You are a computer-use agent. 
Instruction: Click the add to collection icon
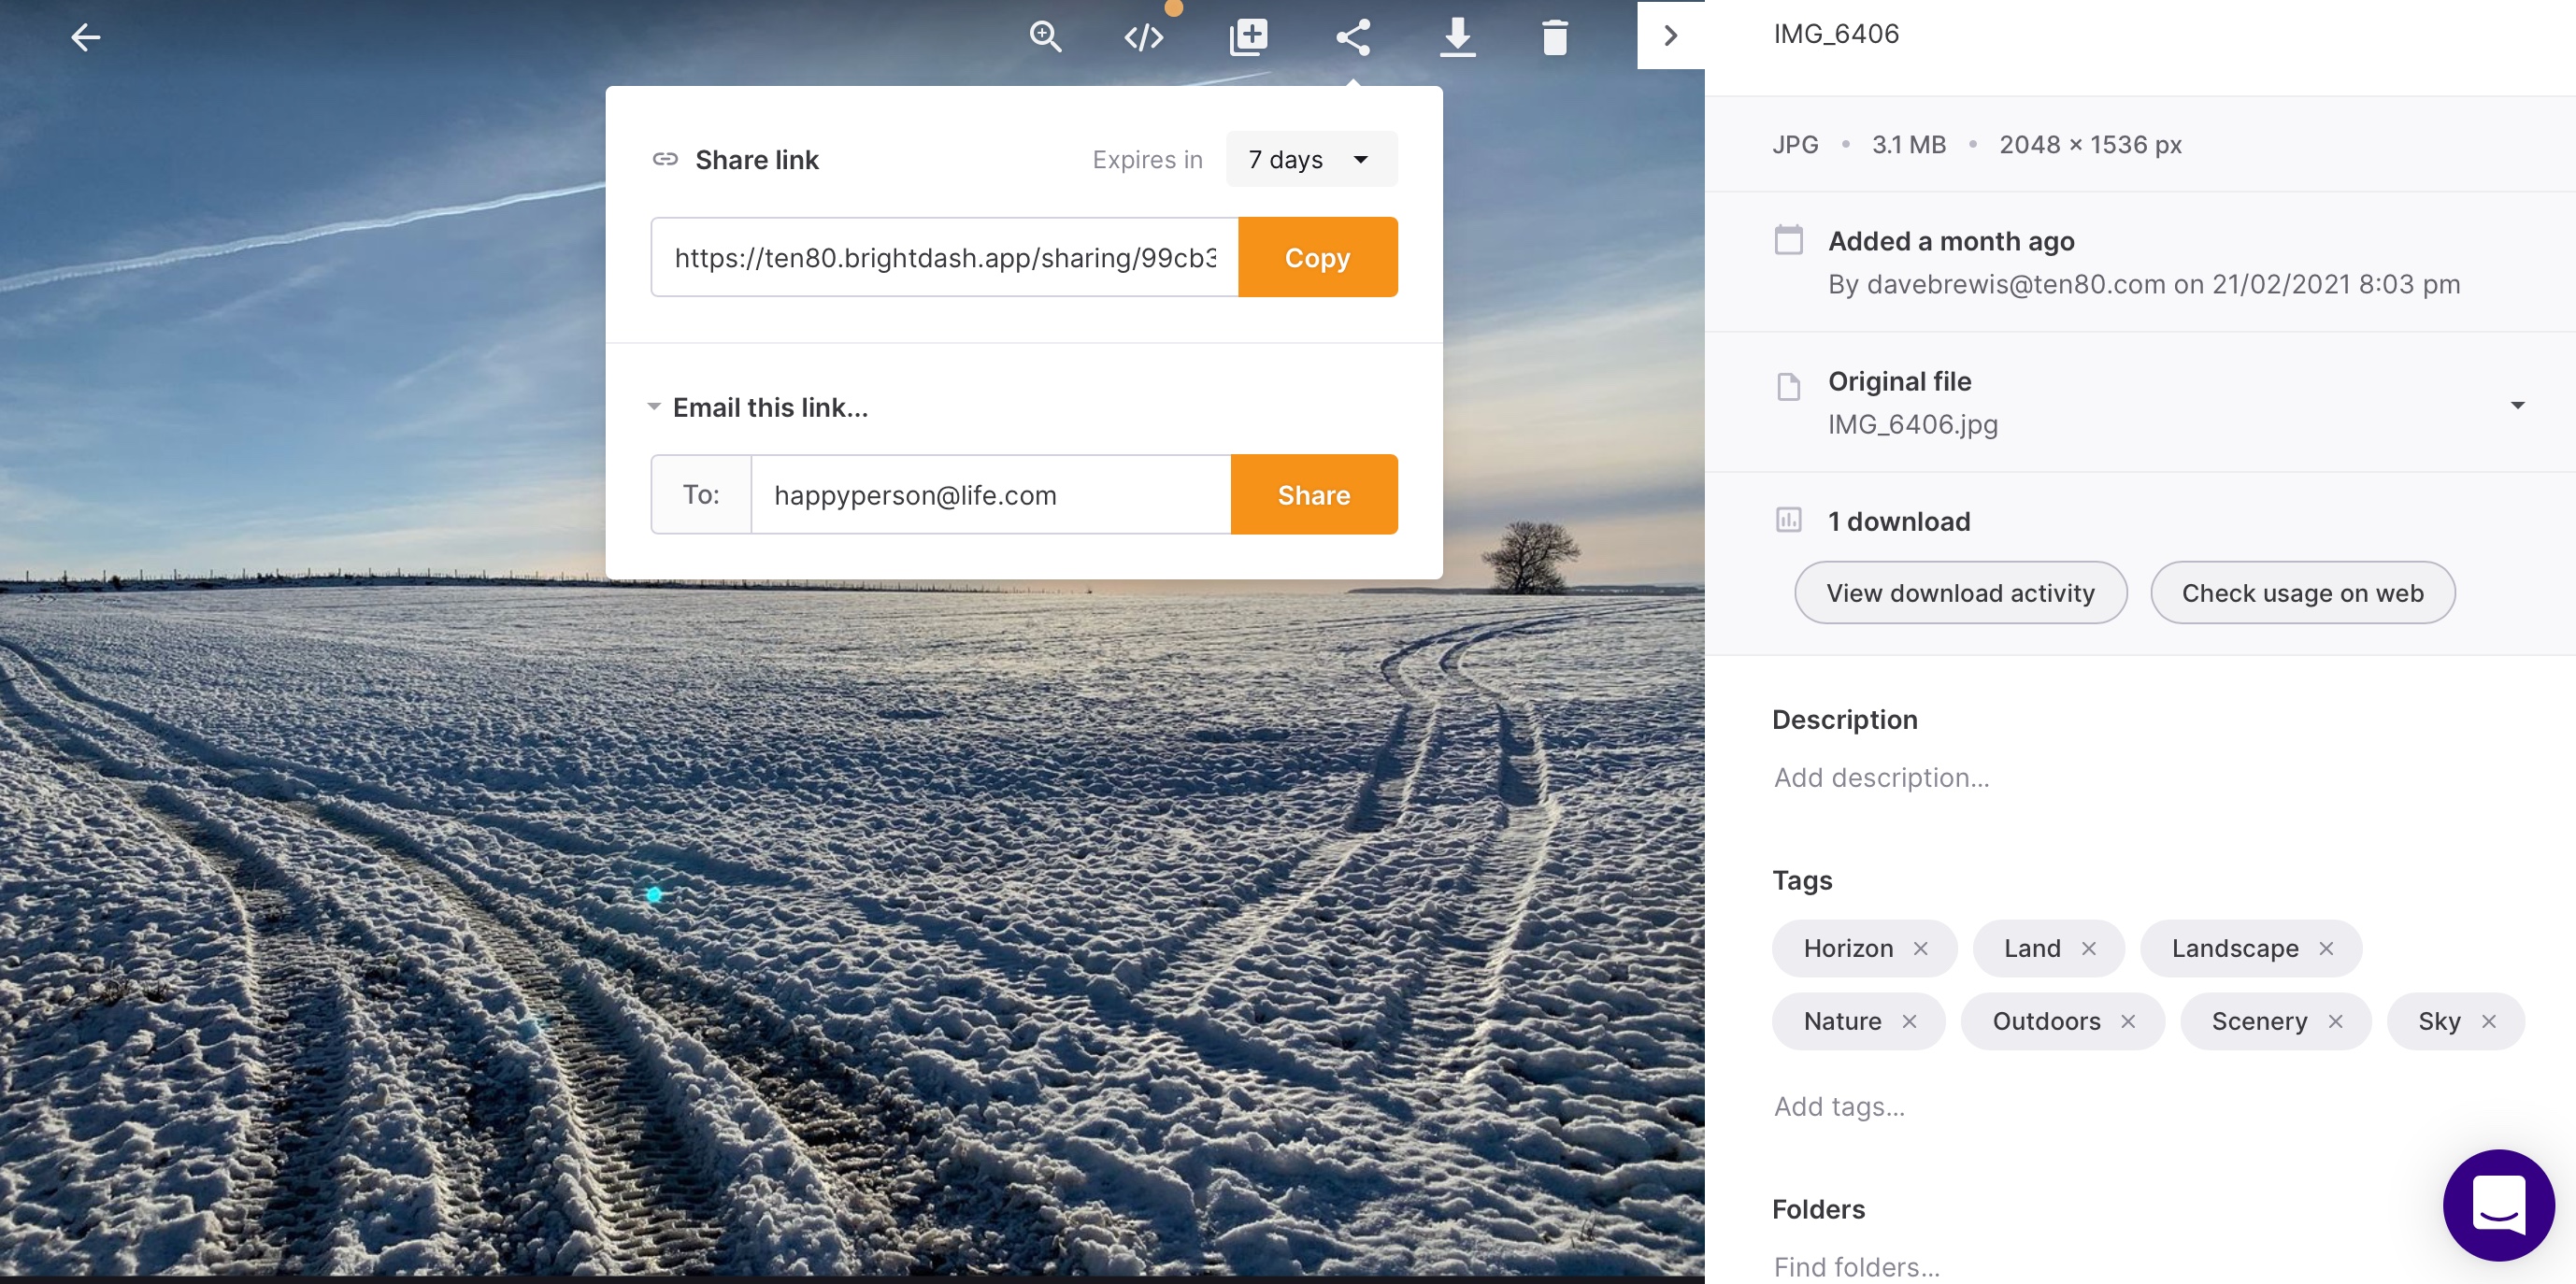click(1248, 37)
